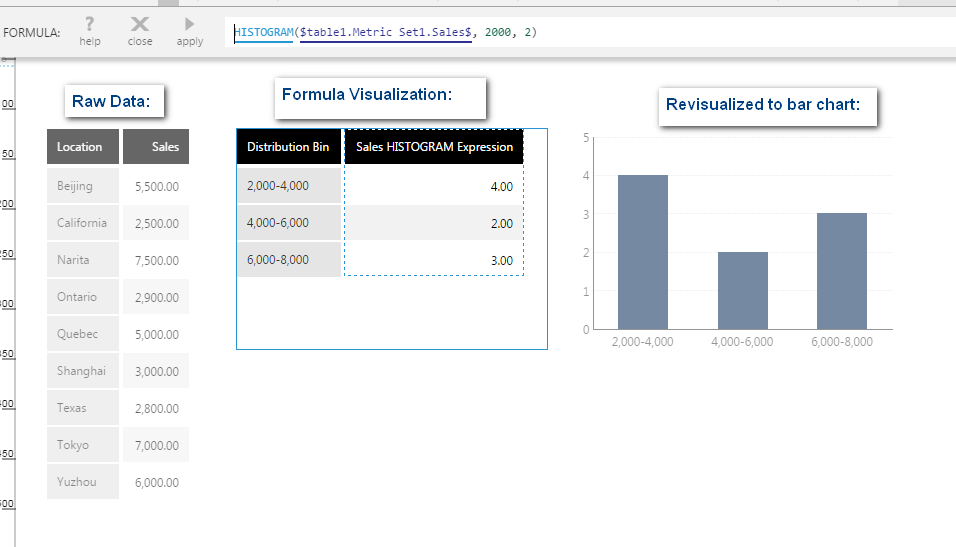
Task: Apply the formula using the play icon
Action: click(189, 24)
